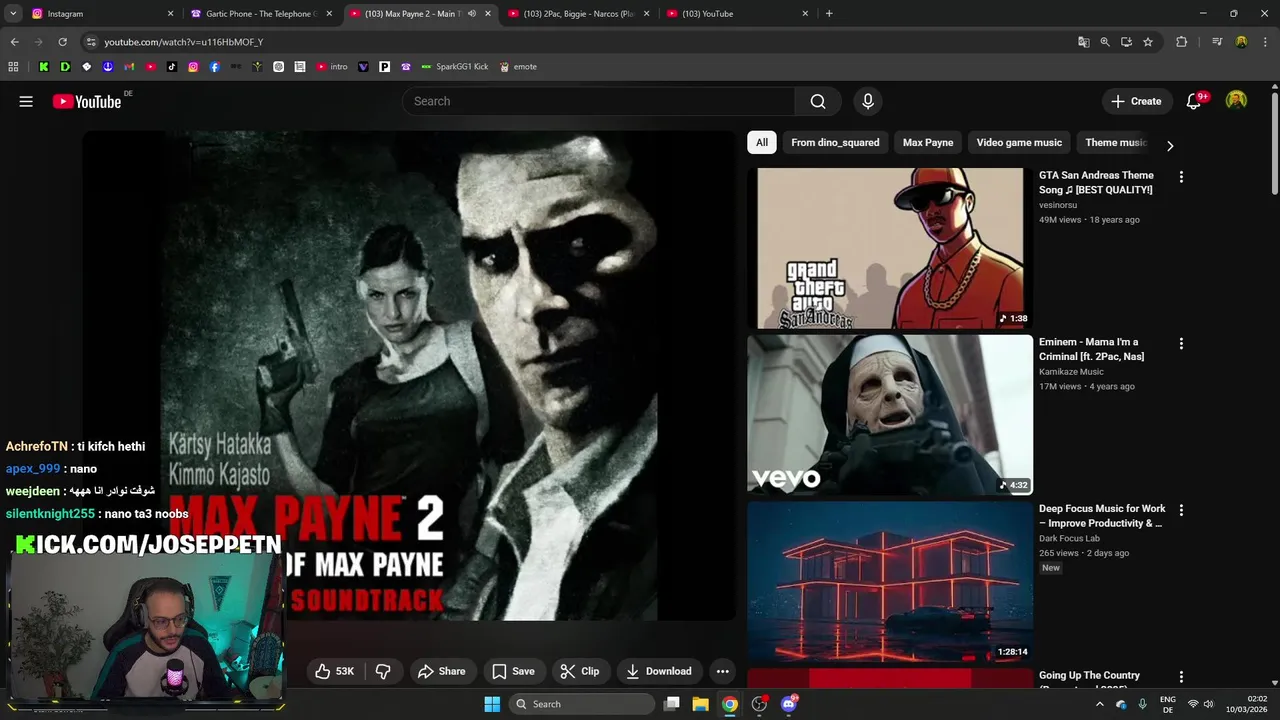
Task: Open options for GTA San Andreas video
Action: pos(1181,177)
